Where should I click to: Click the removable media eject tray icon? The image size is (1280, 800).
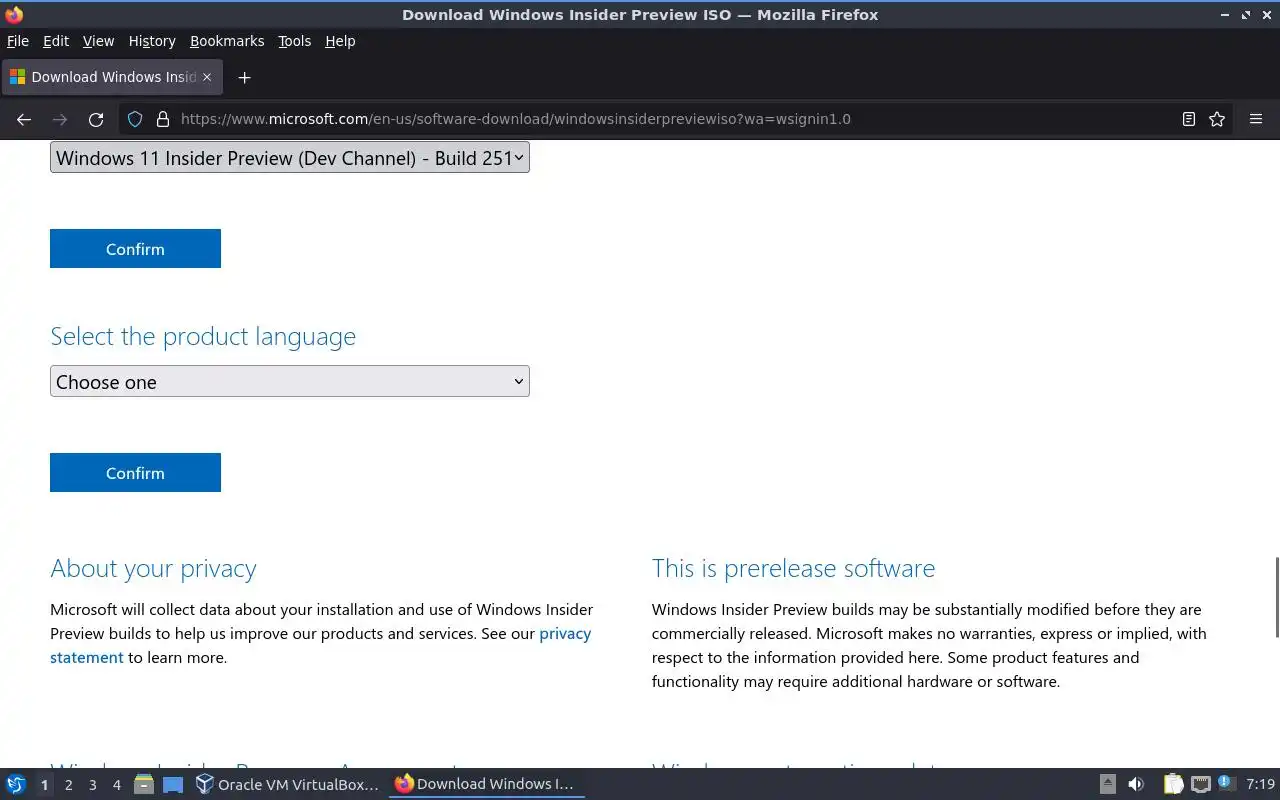(x=1108, y=785)
